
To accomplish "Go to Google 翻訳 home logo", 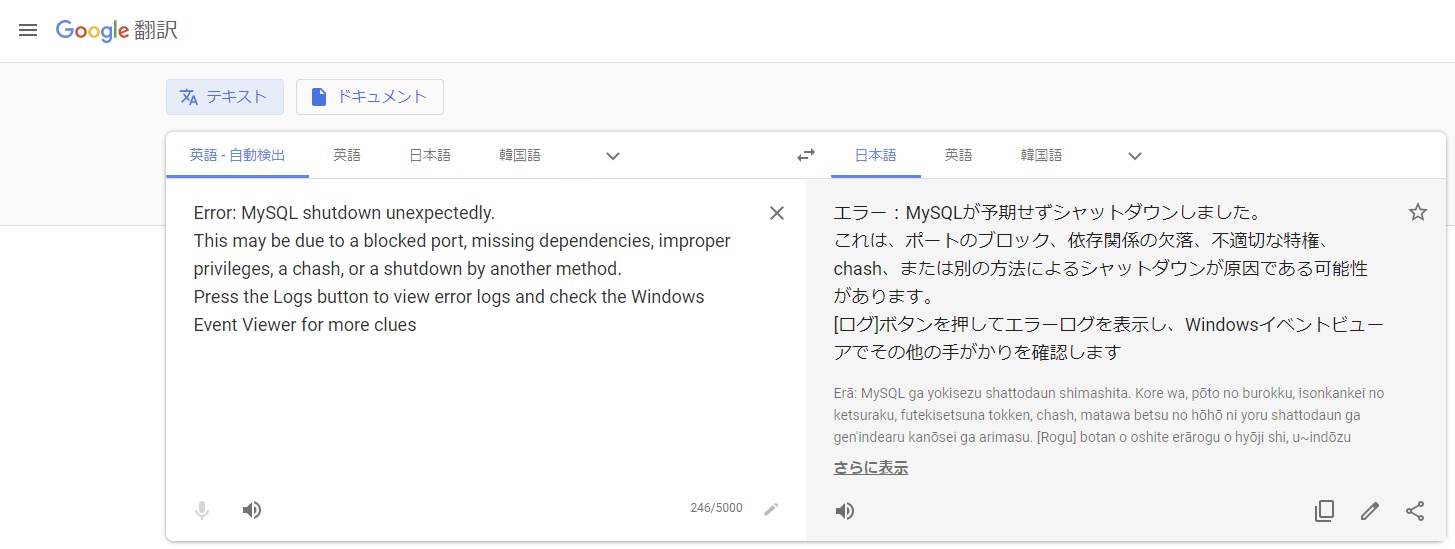I will 117,30.
